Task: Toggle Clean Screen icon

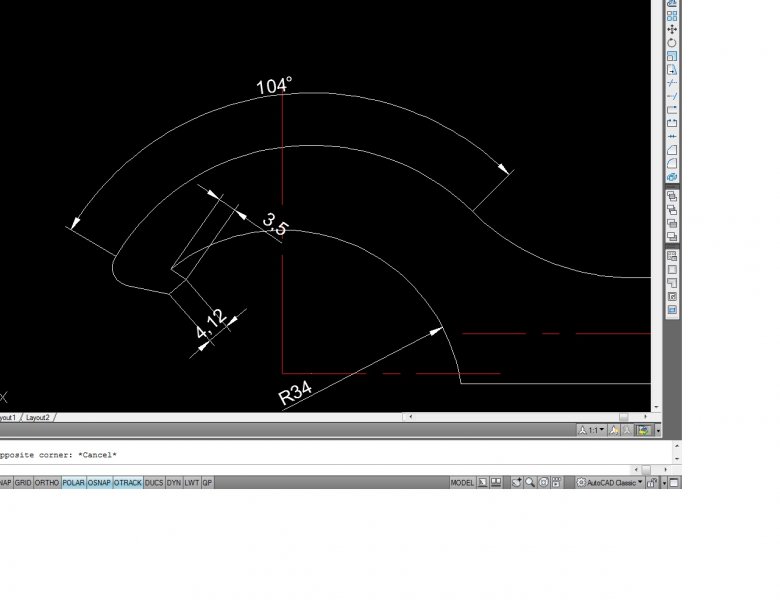Action: point(675,483)
